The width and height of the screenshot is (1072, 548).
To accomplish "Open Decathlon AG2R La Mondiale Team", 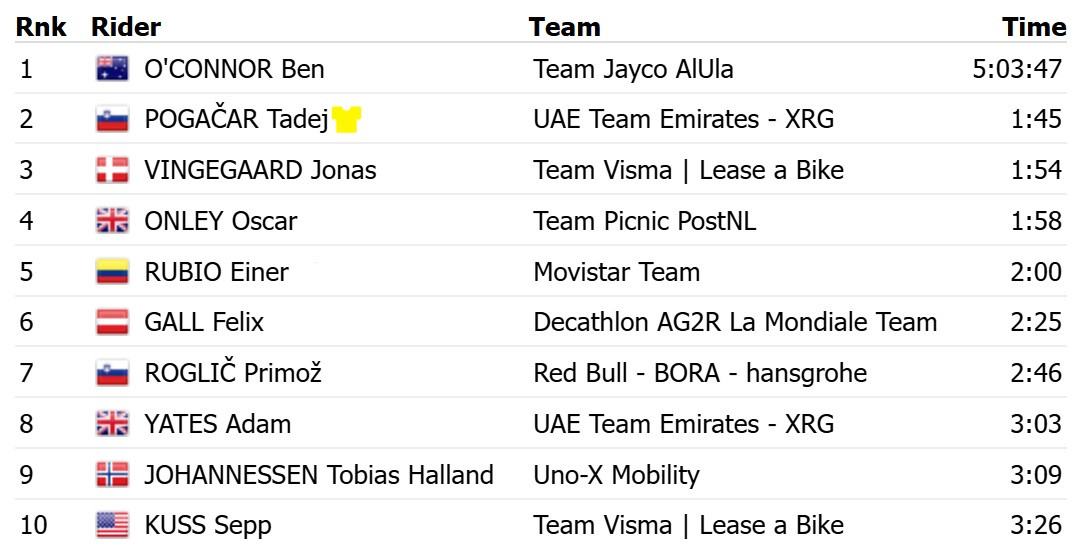I will (x=735, y=323).
